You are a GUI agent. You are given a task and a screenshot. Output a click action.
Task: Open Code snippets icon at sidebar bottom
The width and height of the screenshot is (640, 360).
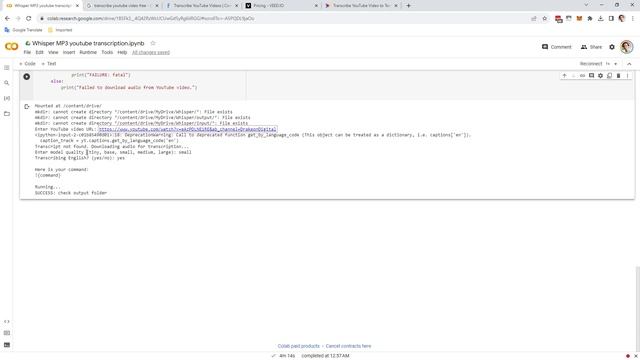[x=7, y=322]
